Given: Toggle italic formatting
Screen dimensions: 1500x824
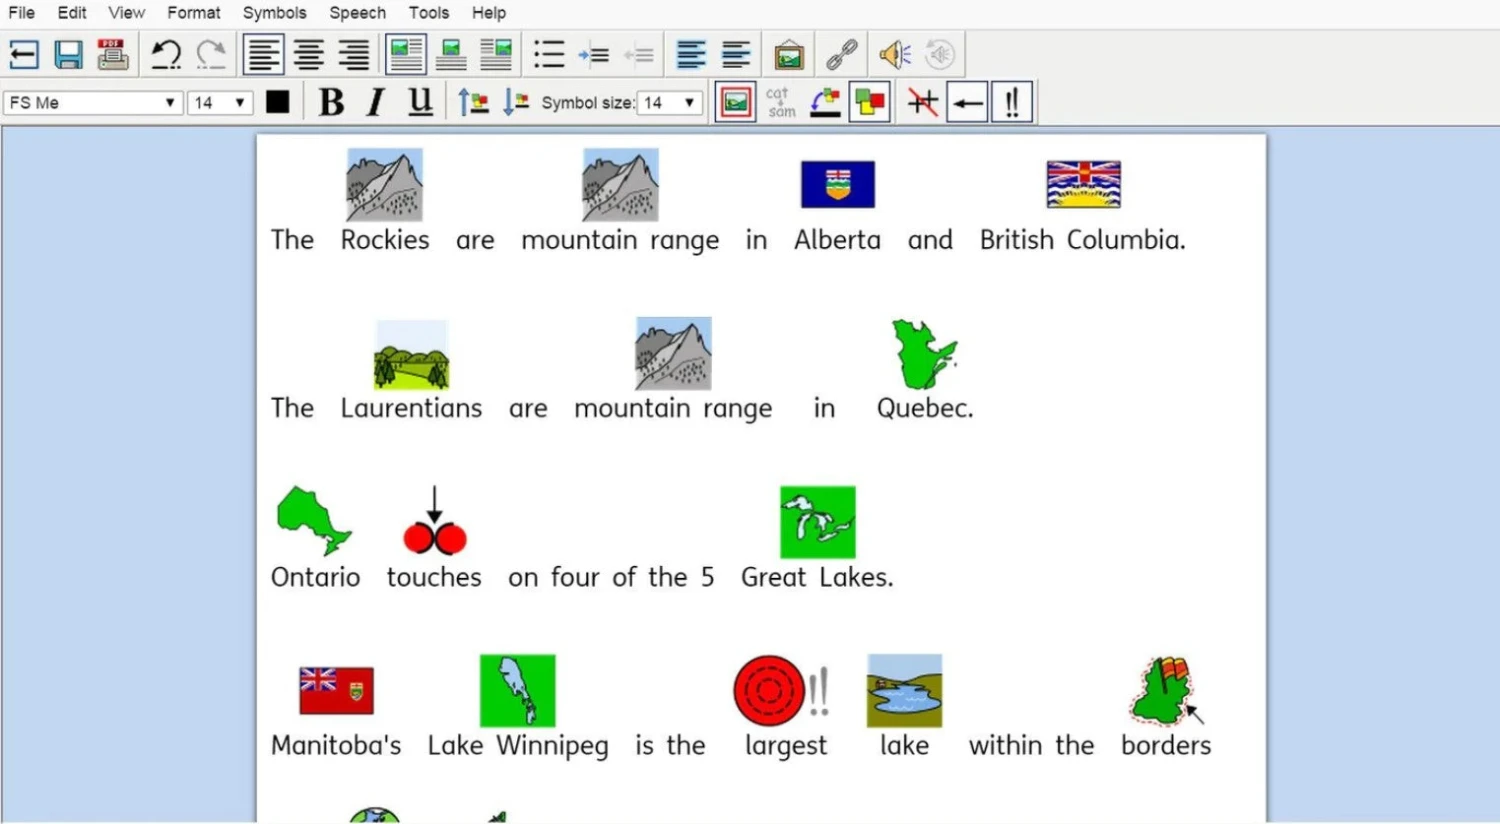Looking at the screenshot, I should coord(375,102).
